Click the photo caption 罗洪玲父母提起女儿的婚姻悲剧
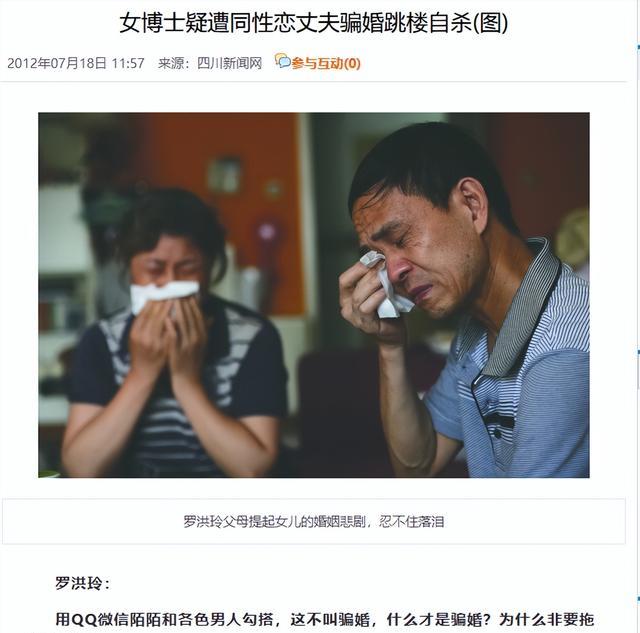The height and width of the screenshot is (633, 640). click(274, 521)
